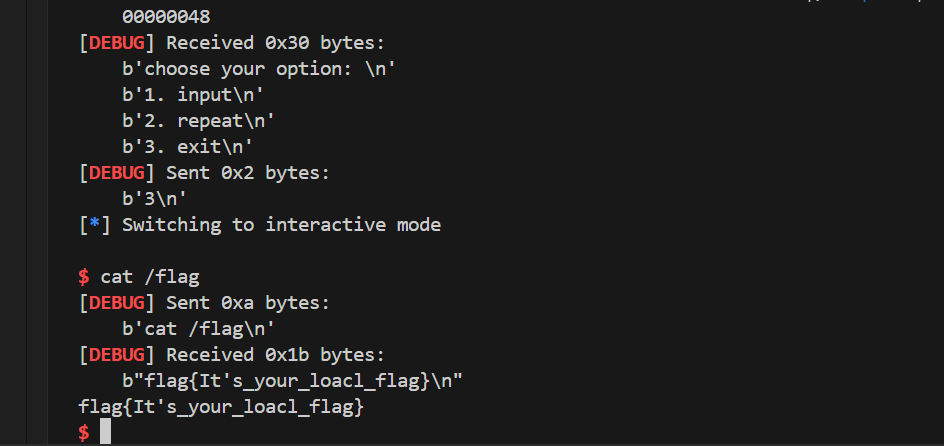The image size is (944, 446).
Task: Click the DEBUG tag on 'Sent 0xa bytes'
Action: coord(117,303)
